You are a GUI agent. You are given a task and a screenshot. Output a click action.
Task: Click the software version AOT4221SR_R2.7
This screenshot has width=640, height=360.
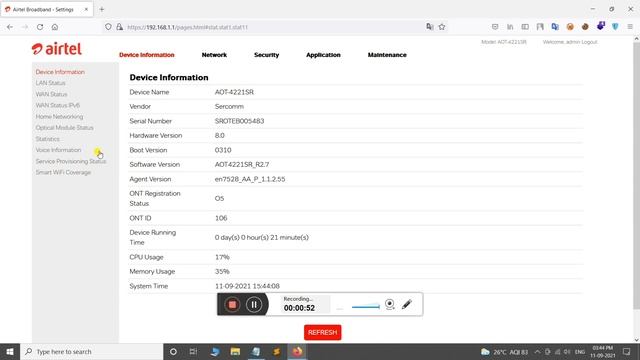[242, 164]
